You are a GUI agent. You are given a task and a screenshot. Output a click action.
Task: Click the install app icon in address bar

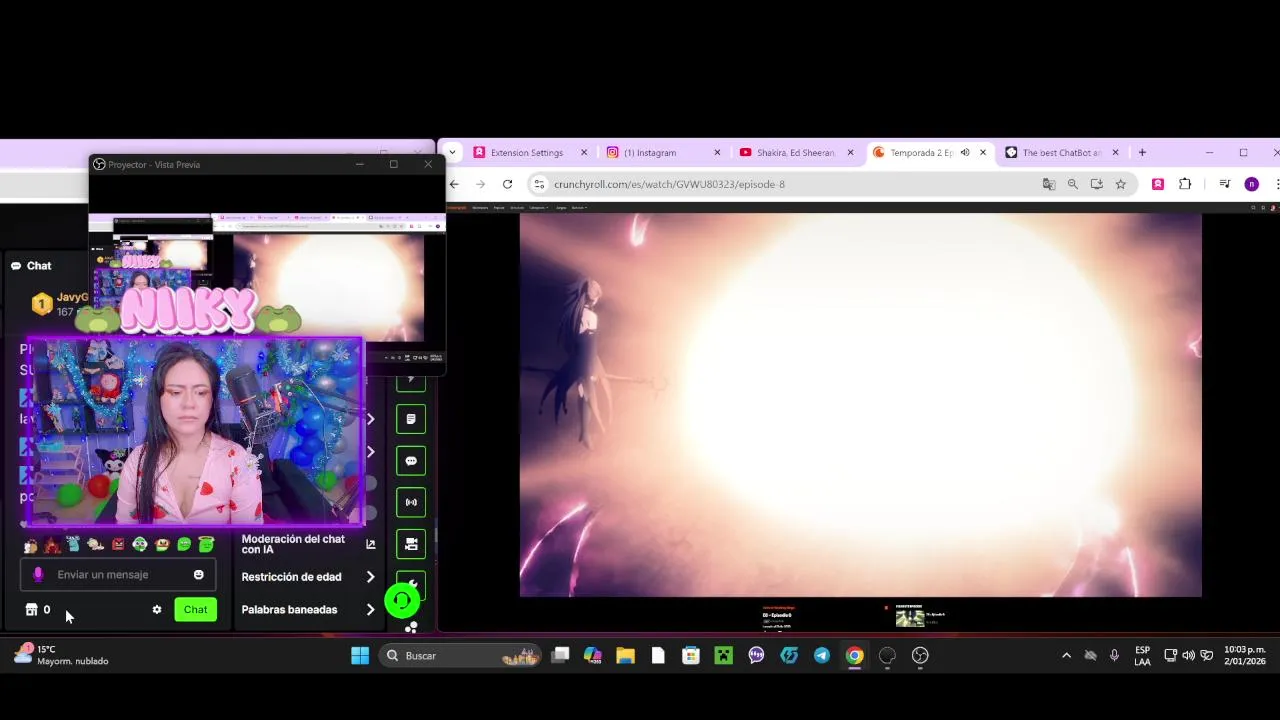pos(1097,184)
